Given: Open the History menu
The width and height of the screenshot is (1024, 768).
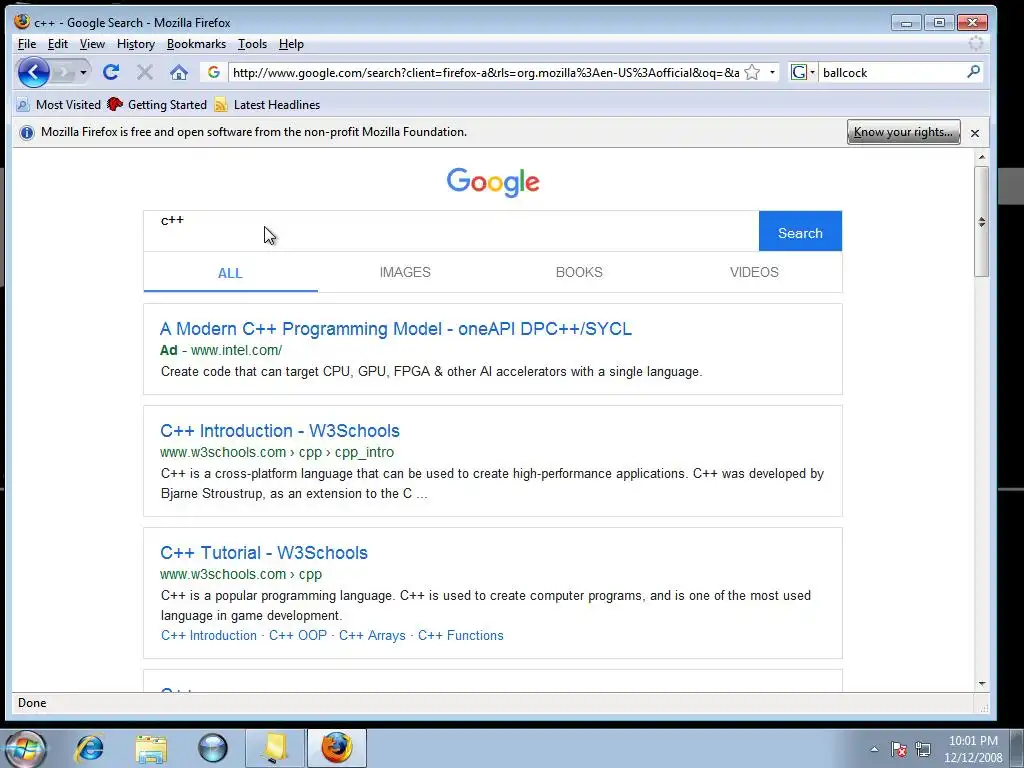Looking at the screenshot, I should (x=136, y=44).
